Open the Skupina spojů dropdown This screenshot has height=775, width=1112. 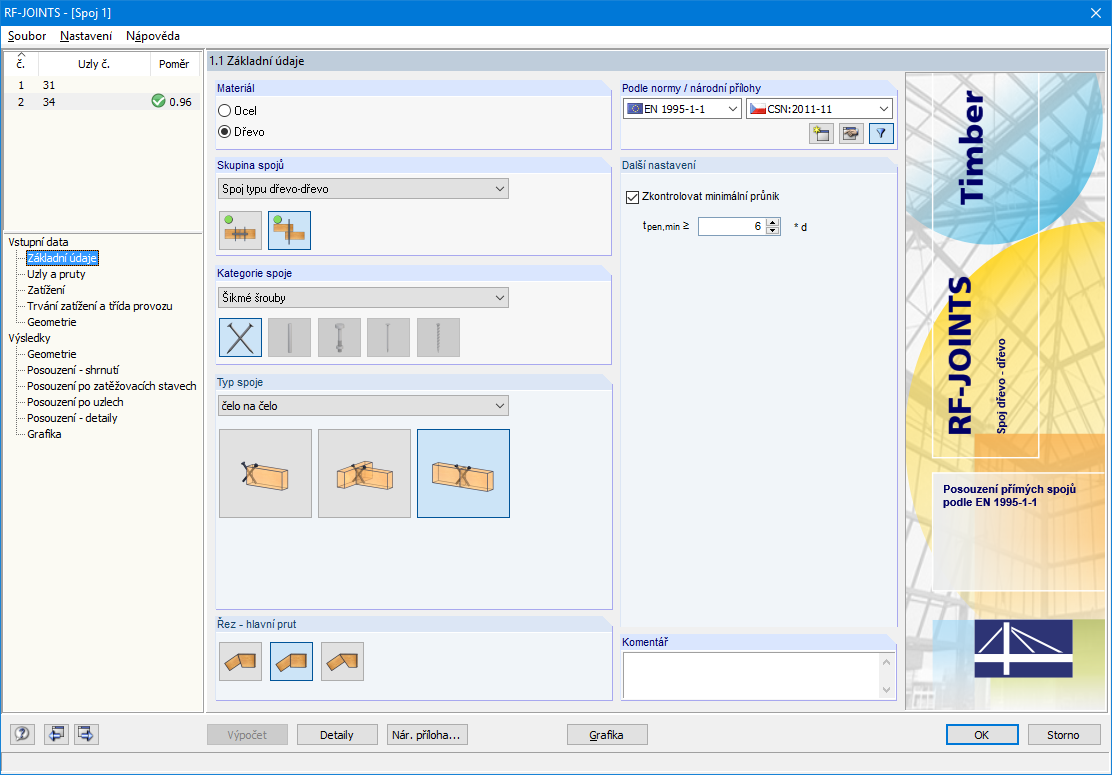(x=363, y=189)
